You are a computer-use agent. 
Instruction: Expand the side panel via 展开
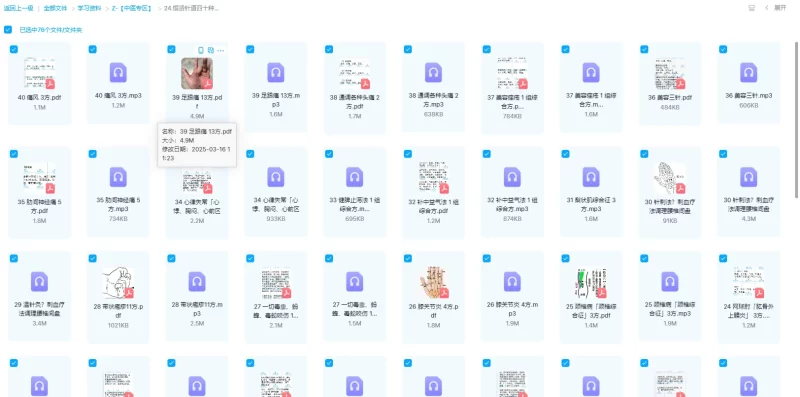780,8
